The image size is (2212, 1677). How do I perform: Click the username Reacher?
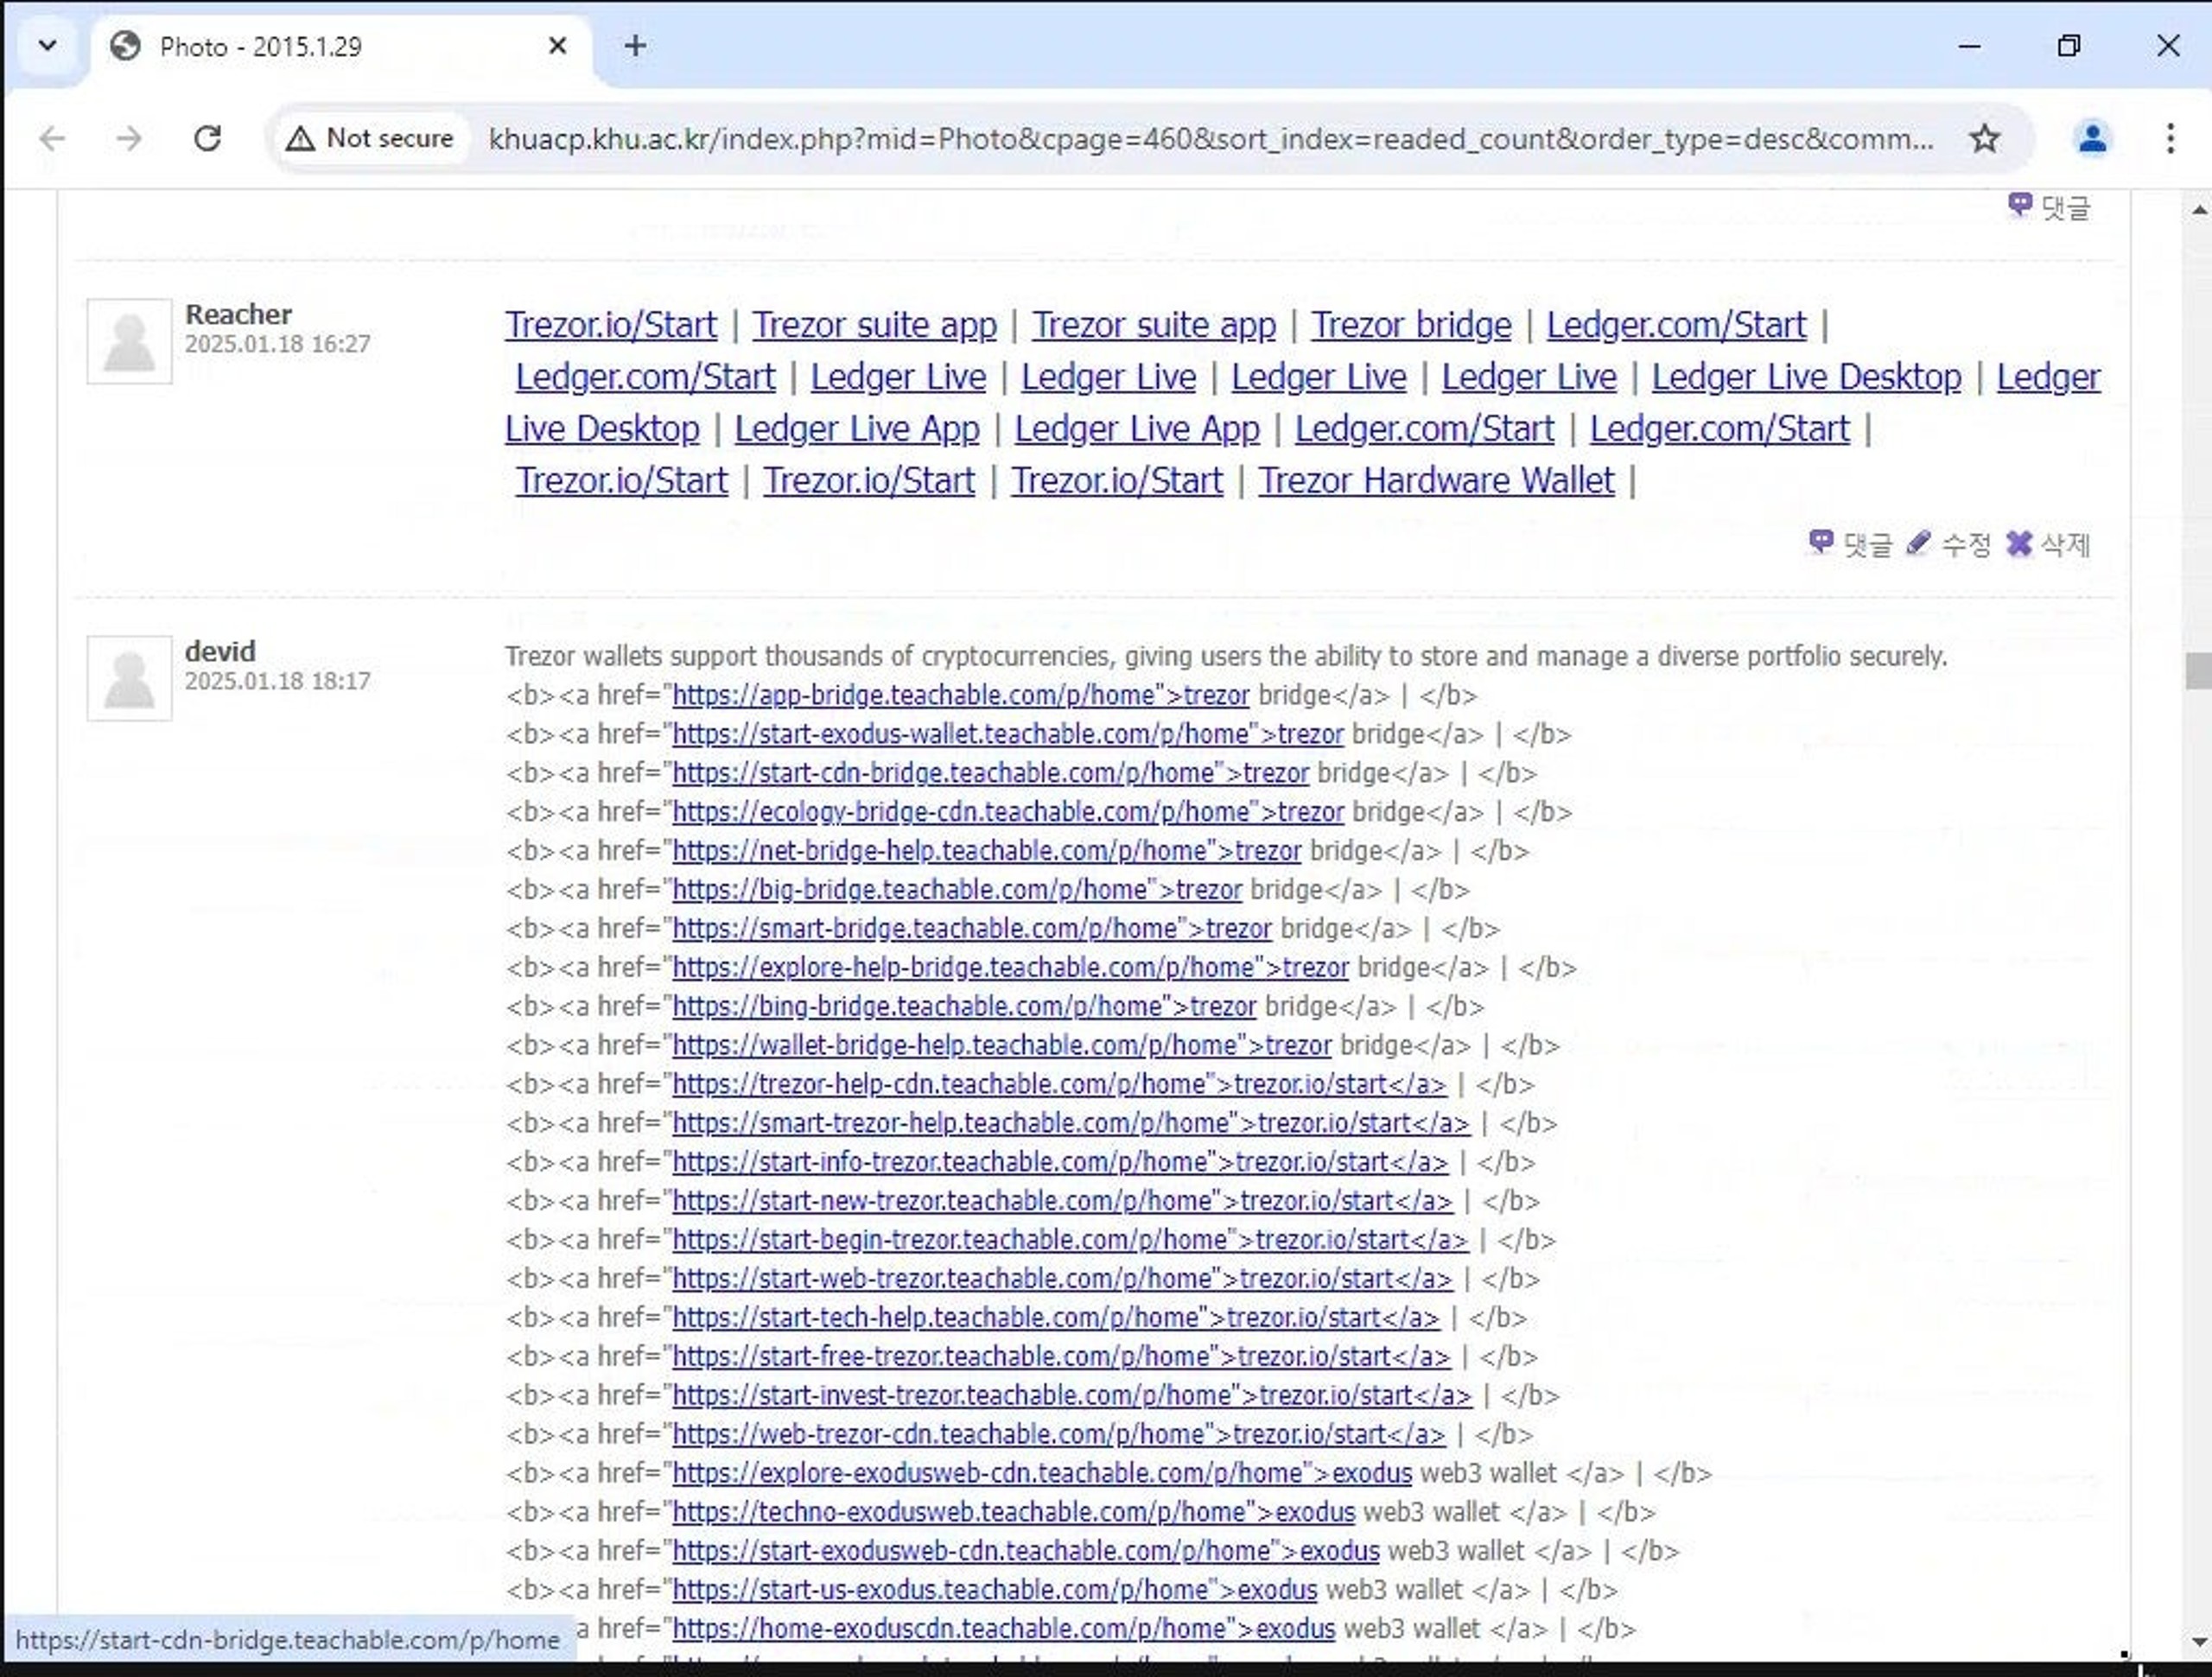(x=238, y=315)
